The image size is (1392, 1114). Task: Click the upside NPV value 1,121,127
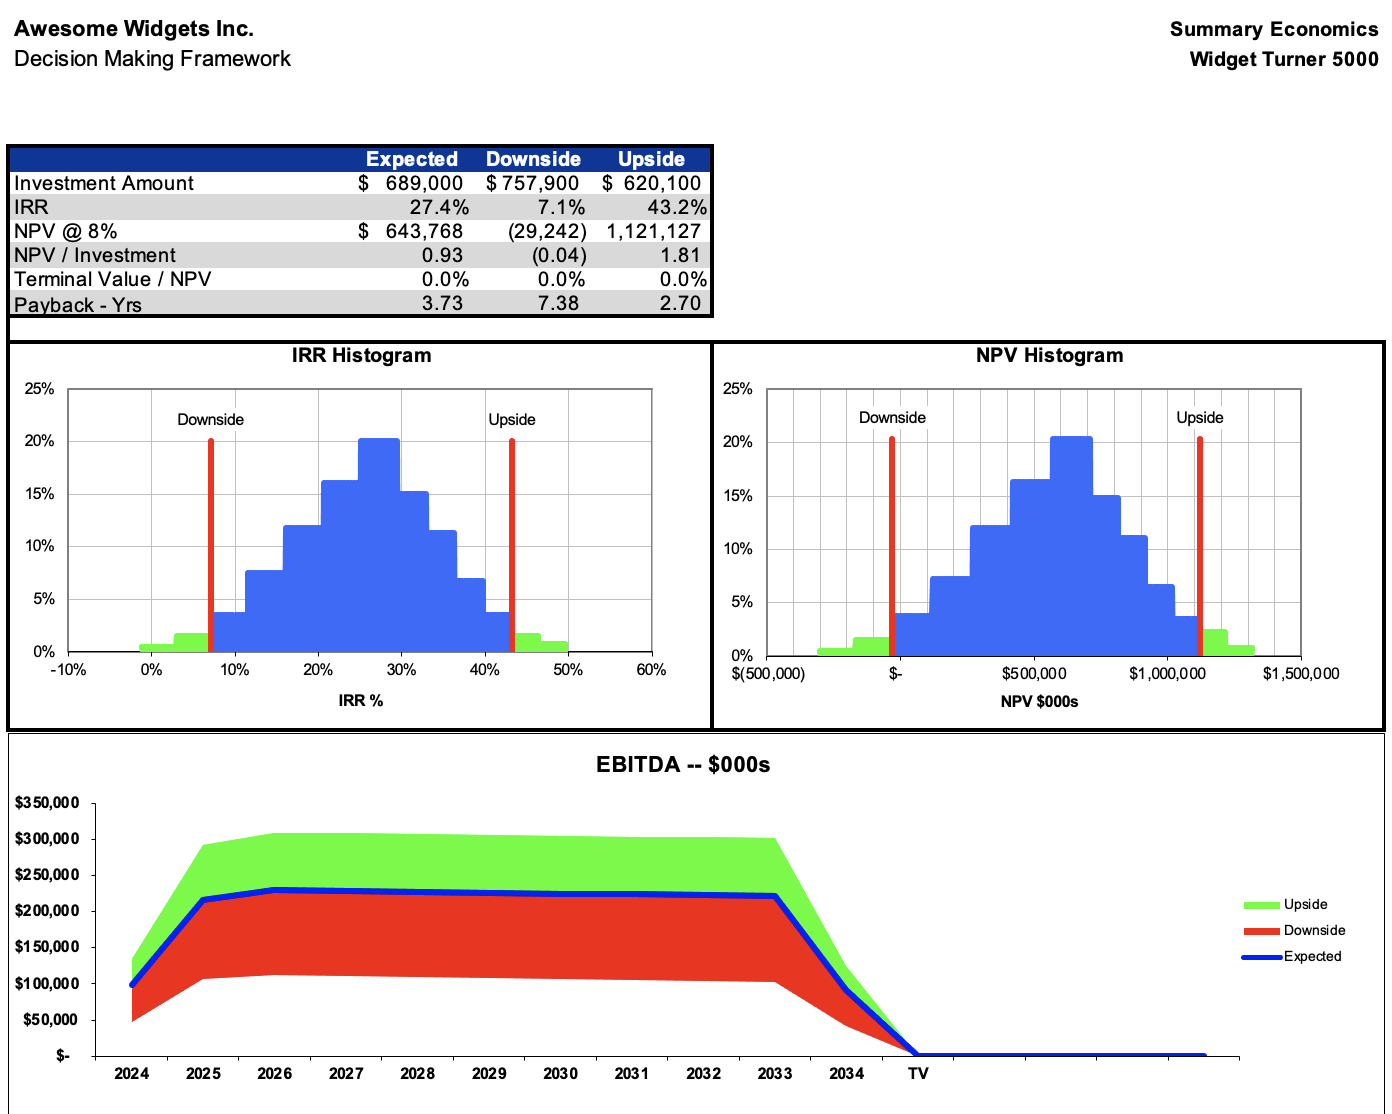tap(654, 231)
